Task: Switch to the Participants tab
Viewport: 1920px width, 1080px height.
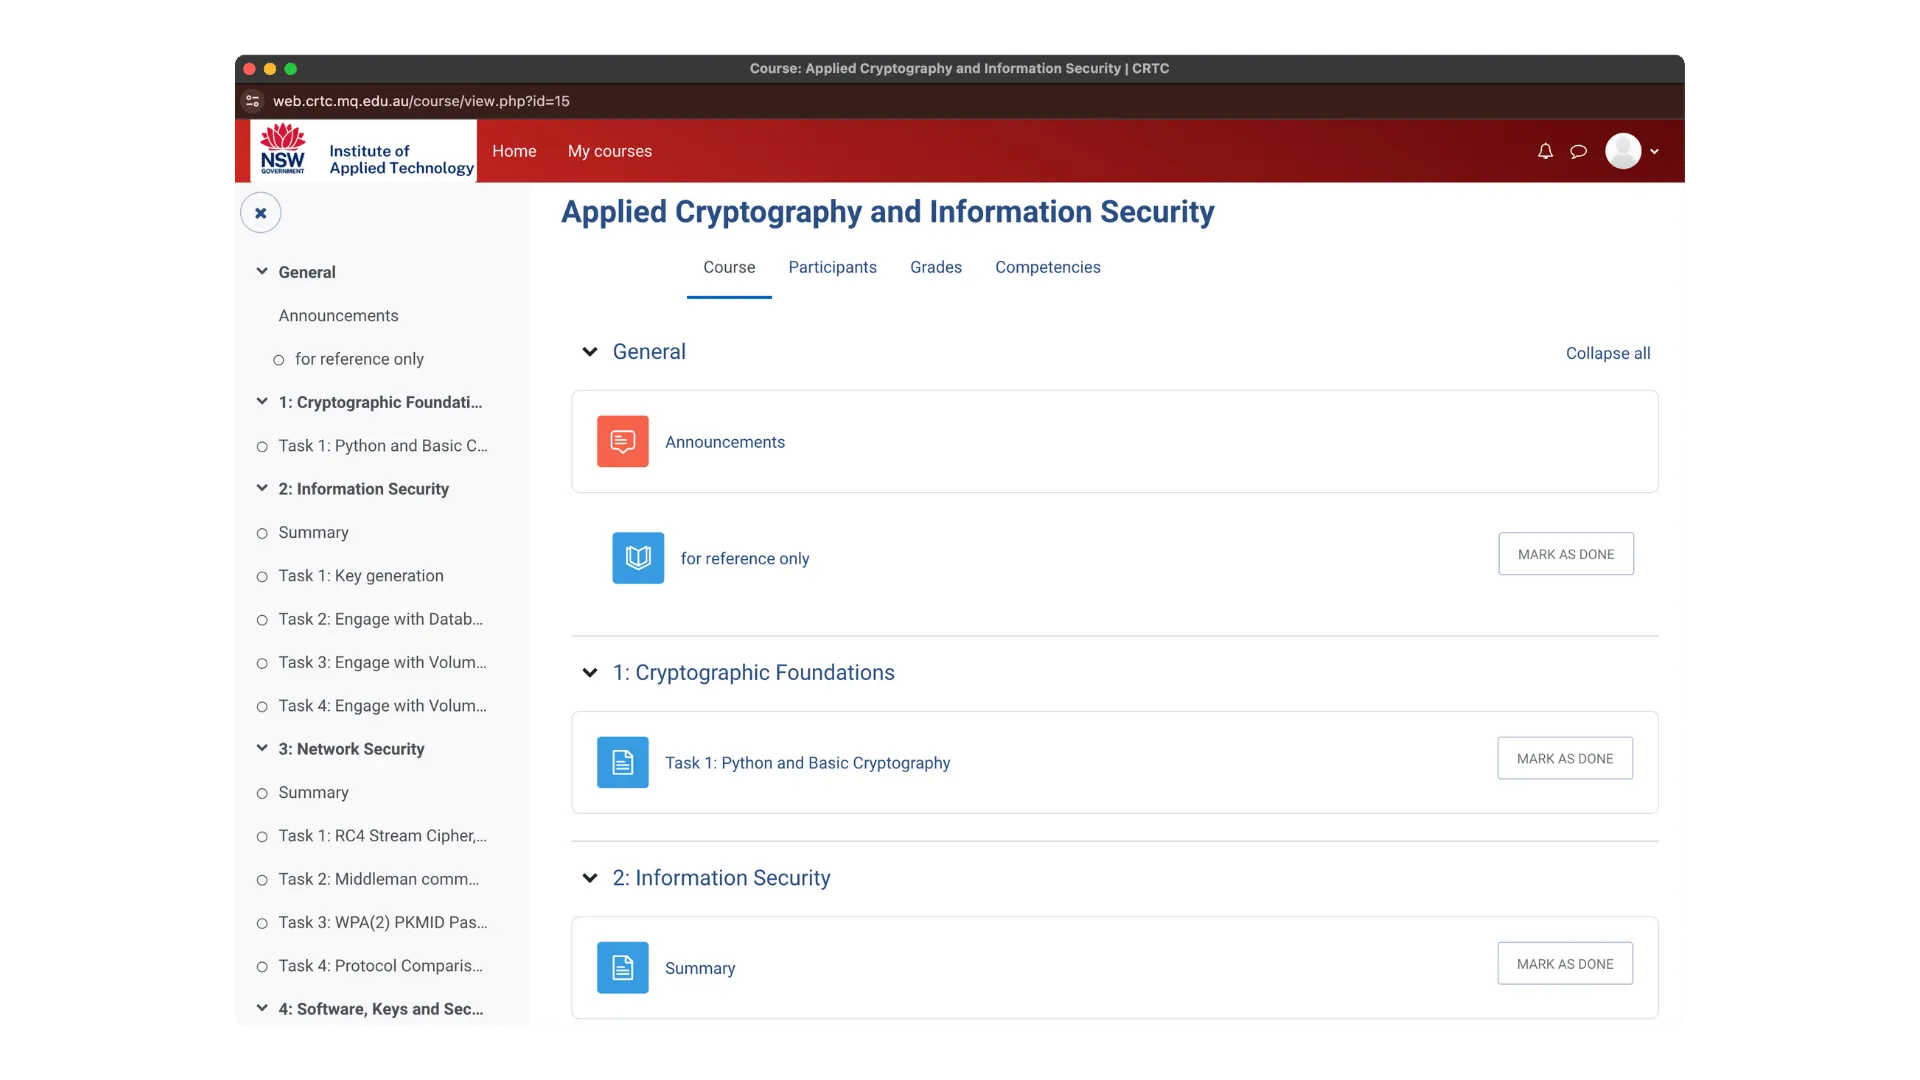Action: point(832,267)
